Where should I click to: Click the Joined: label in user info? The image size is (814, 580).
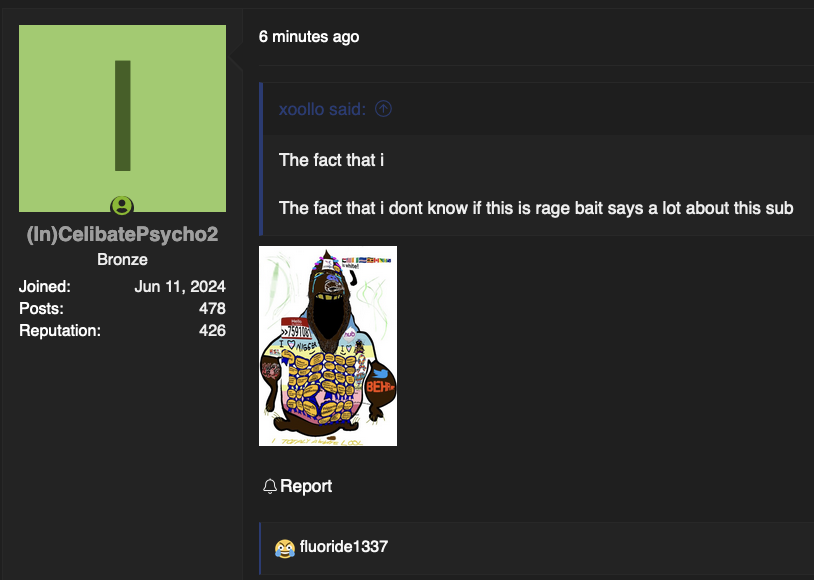(x=45, y=287)
